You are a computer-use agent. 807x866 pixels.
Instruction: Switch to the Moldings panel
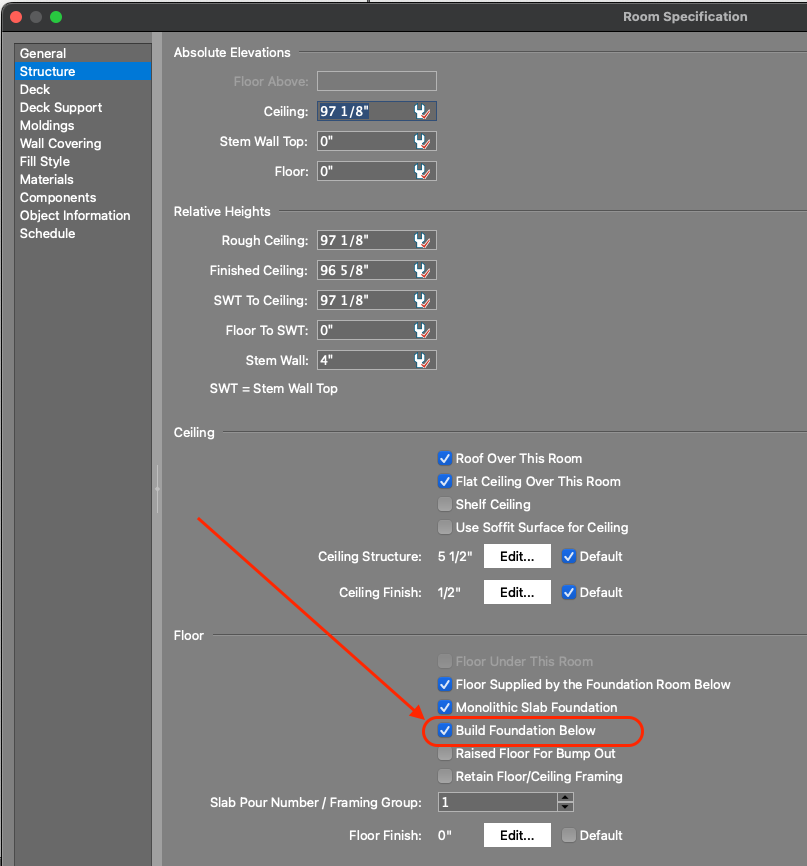pos(47,126)
